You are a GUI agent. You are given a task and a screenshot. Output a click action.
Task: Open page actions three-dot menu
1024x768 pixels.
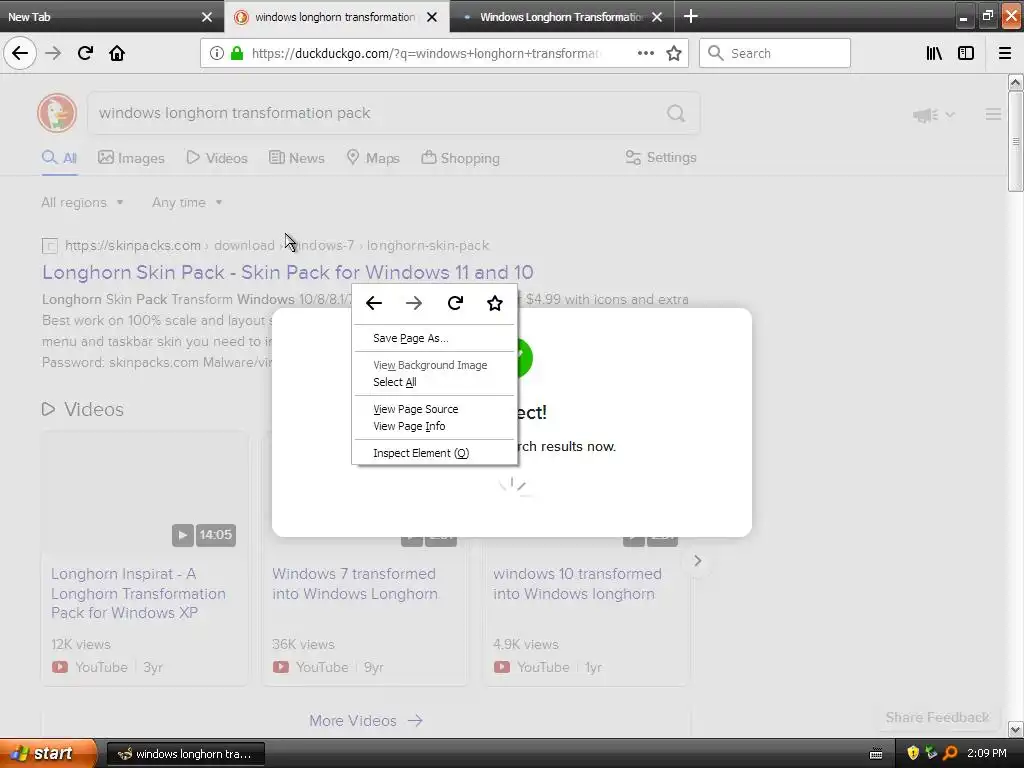pyautogui.click(x=645, y=53)
